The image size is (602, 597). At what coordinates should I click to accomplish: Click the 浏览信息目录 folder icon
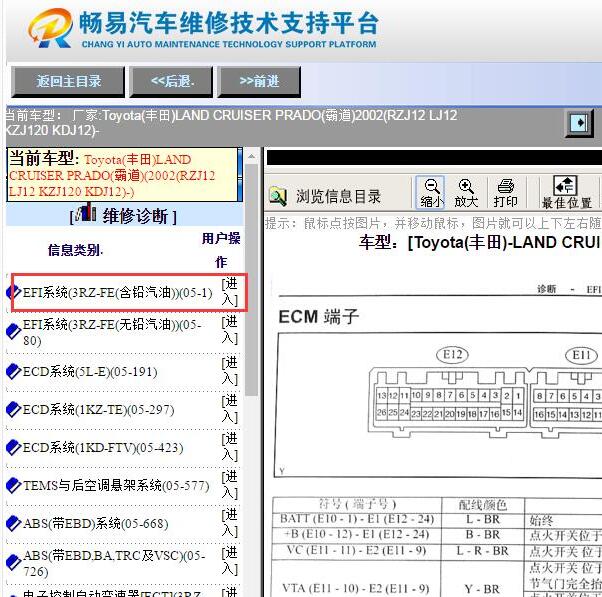[x=278, y=196]
